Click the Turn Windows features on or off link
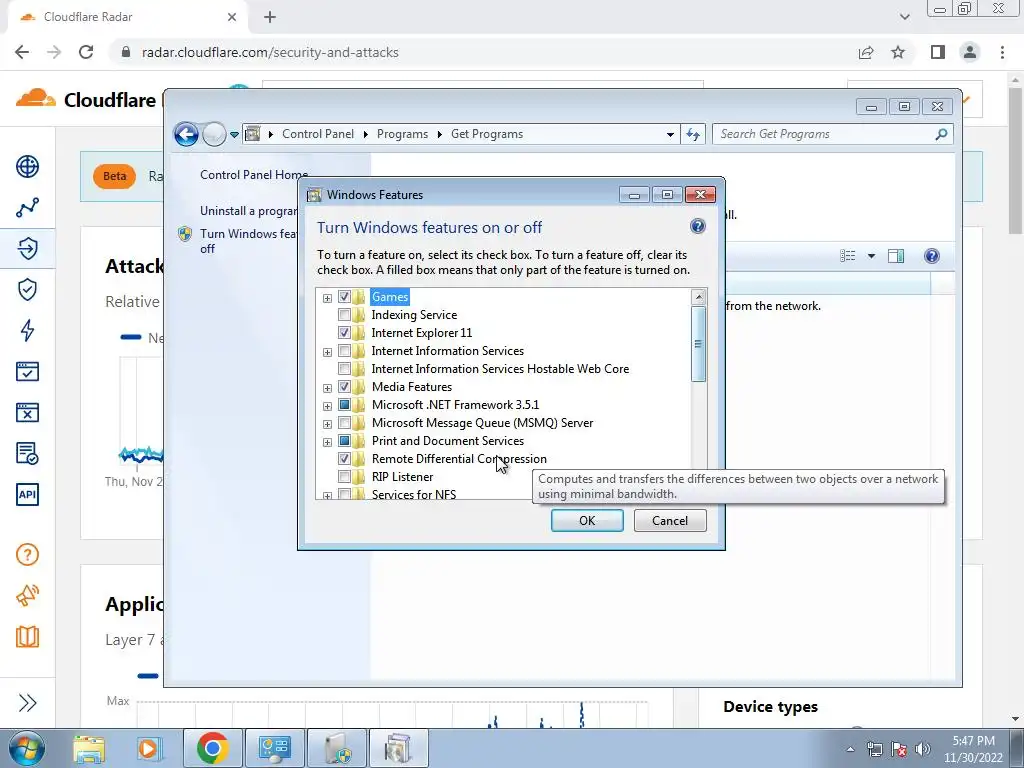1024x768 pixels. pos(248,241)
